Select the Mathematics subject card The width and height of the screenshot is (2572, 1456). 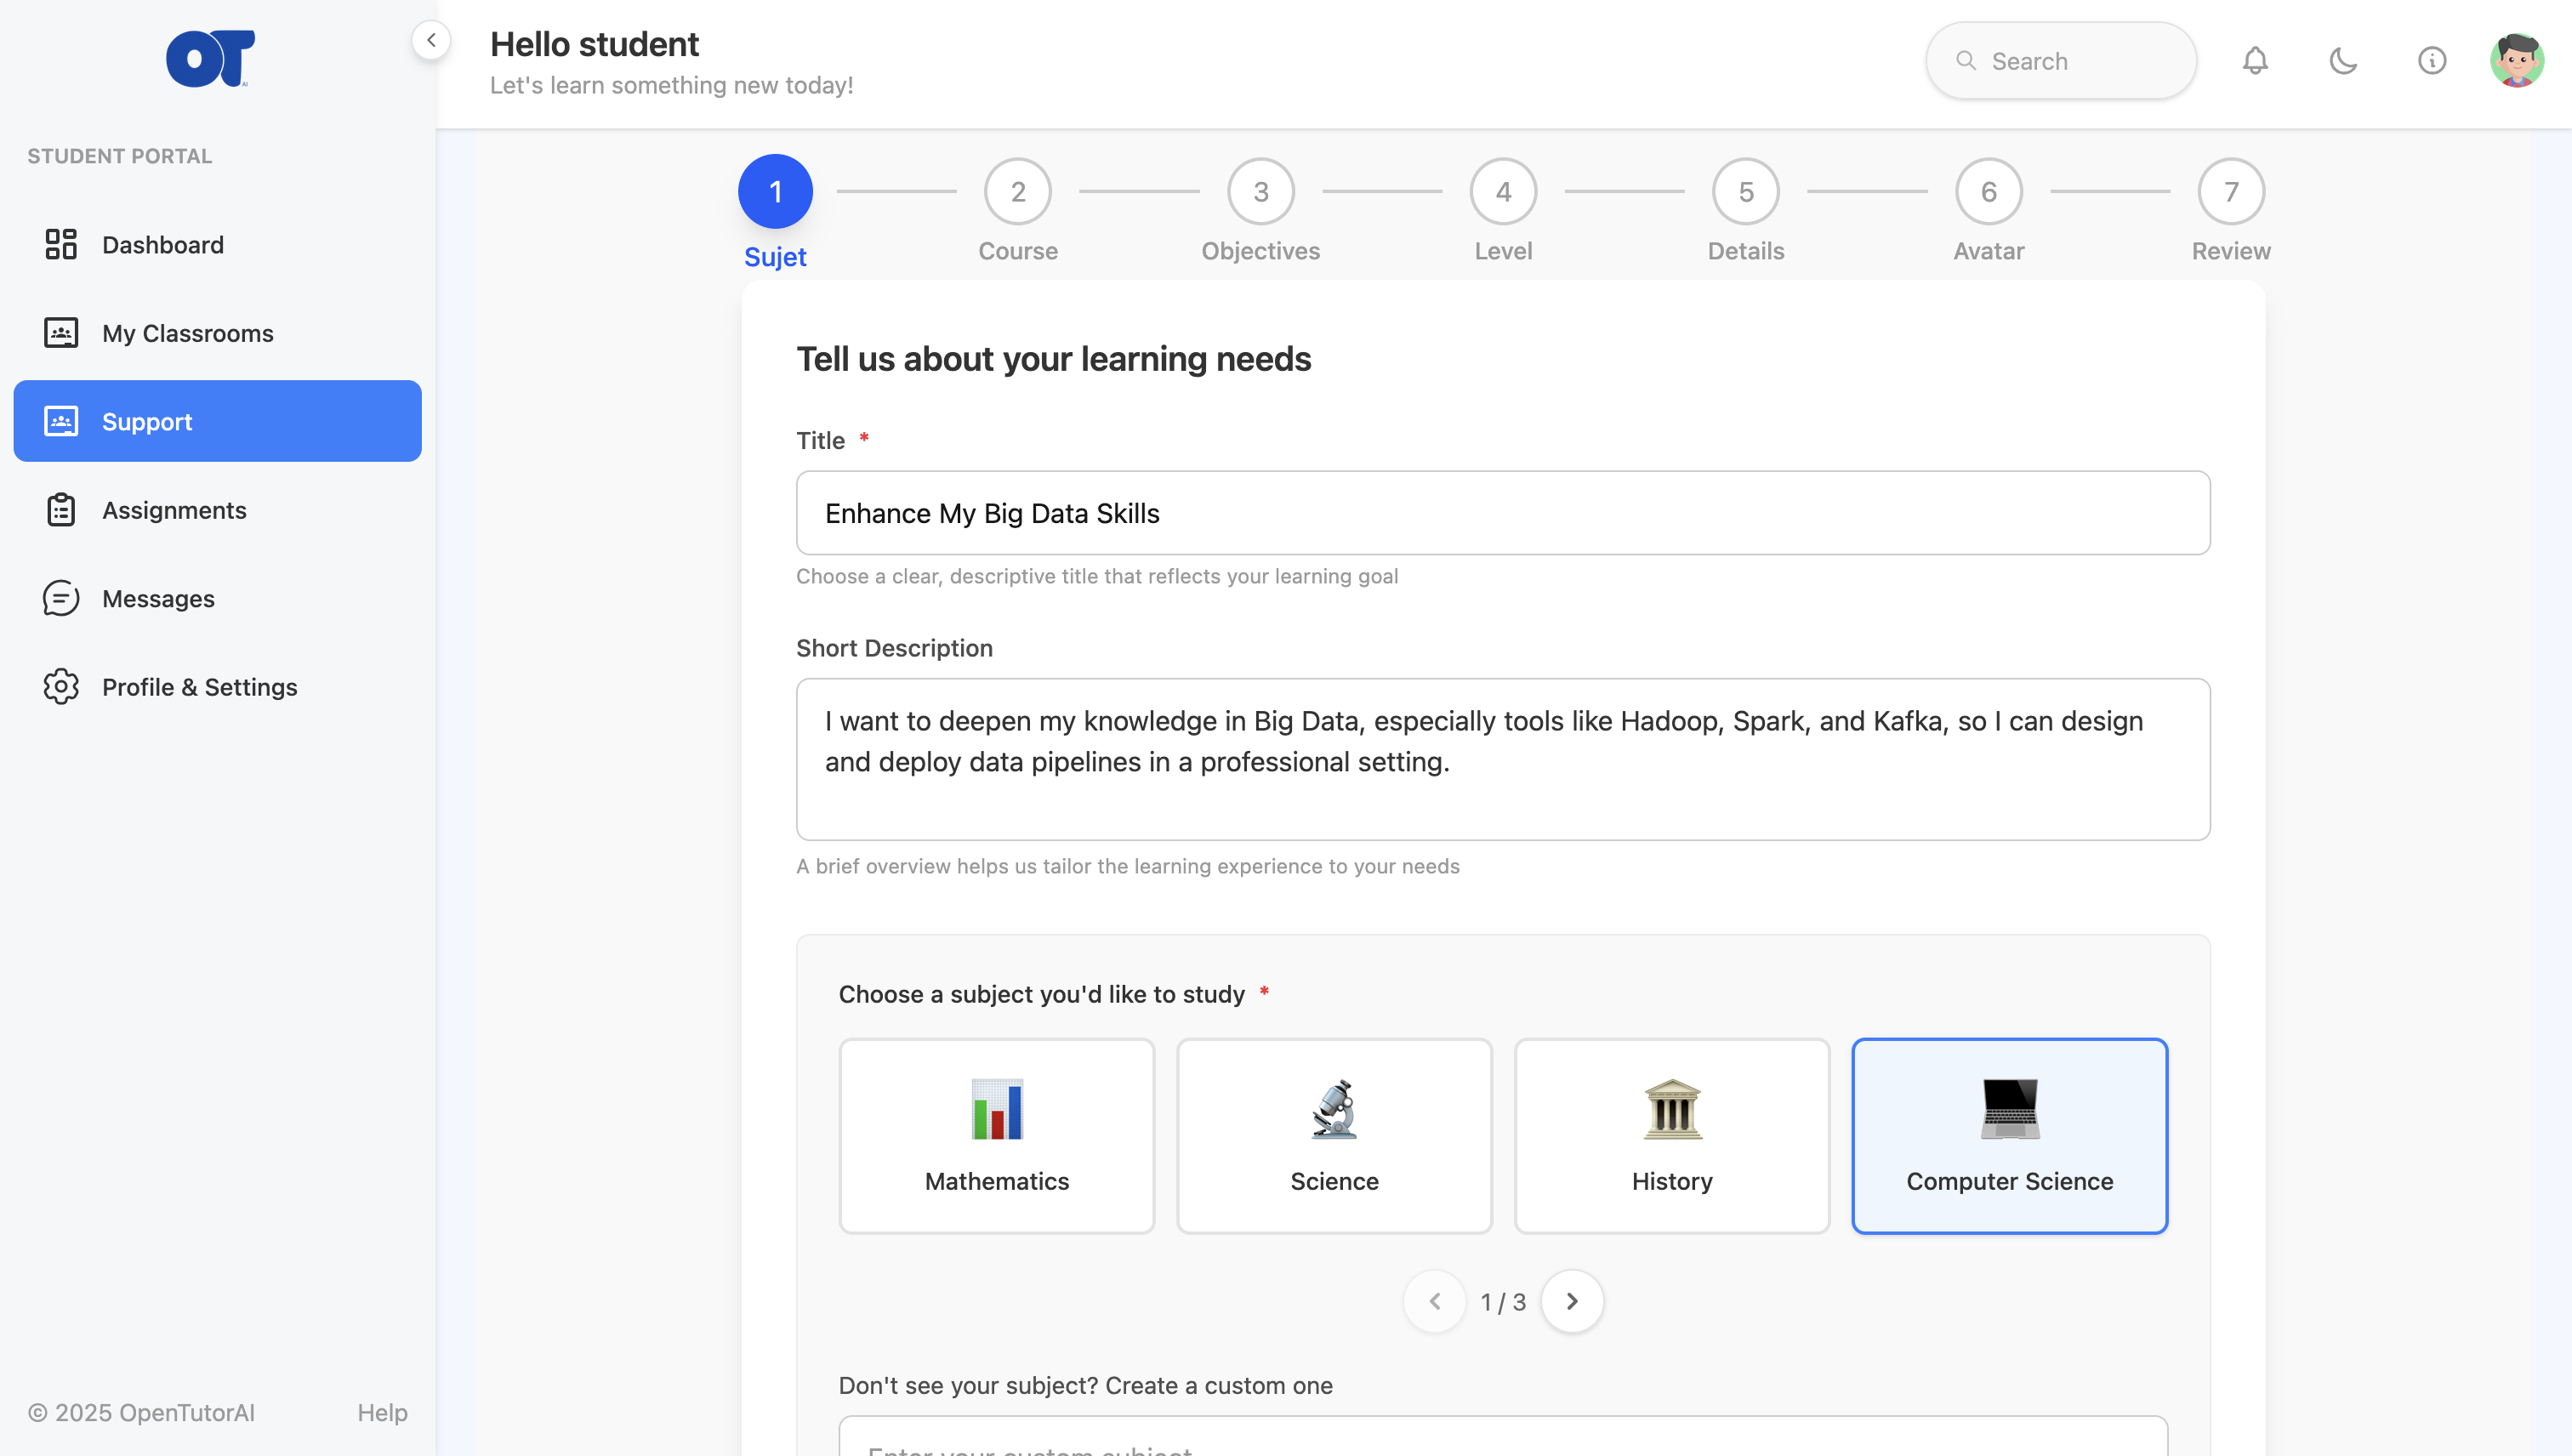[996, 1135]
